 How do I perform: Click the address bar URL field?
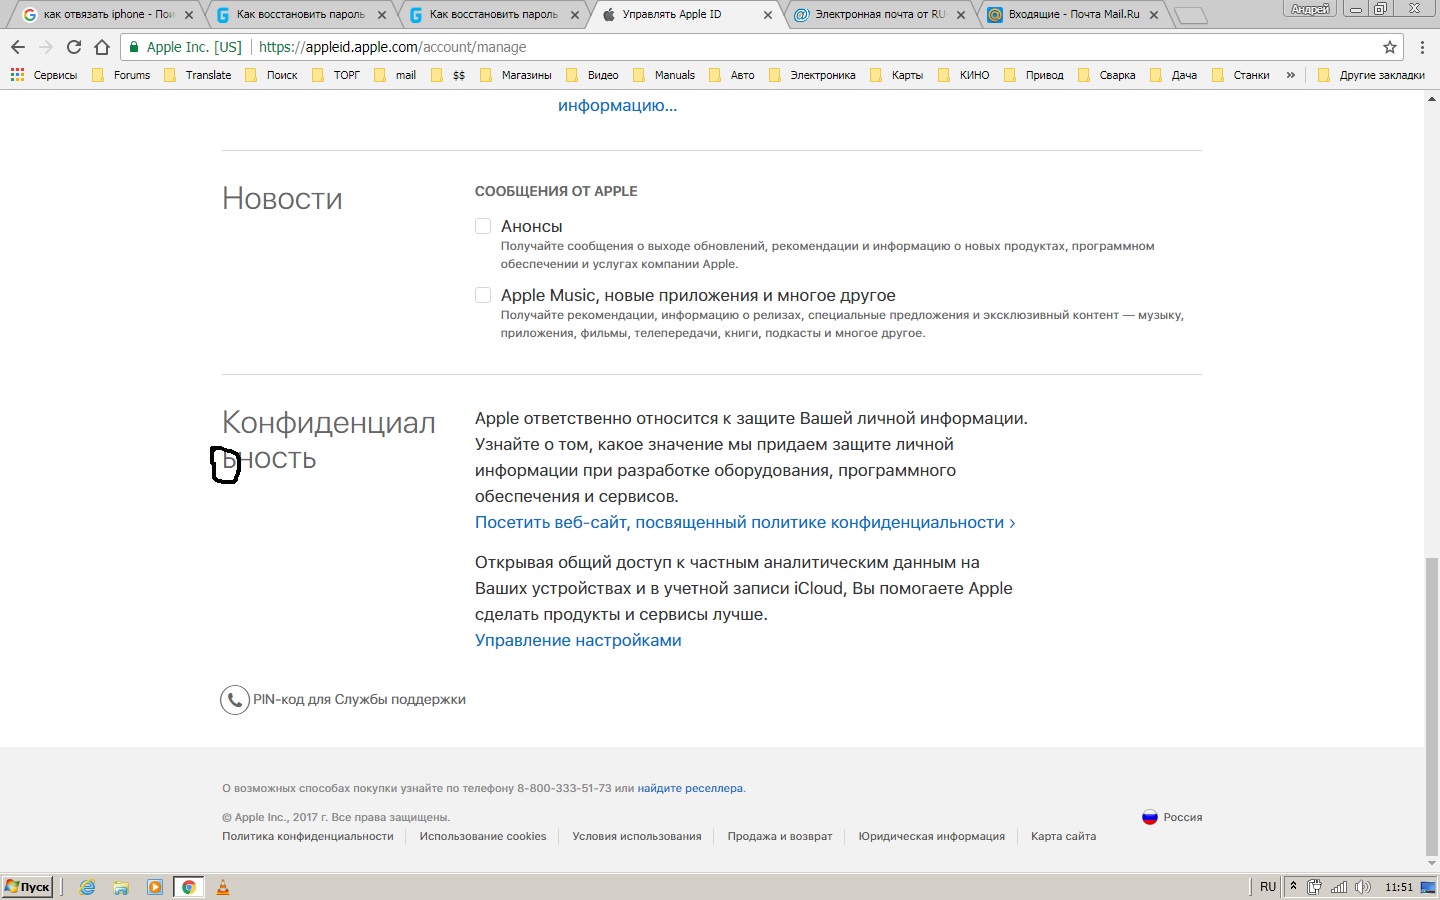(760, 47)
